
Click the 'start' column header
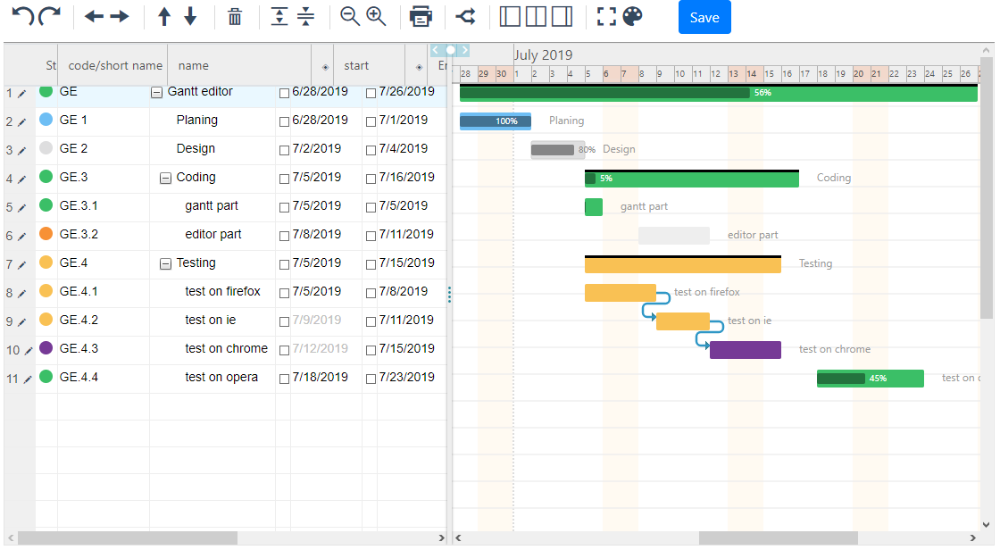(x=356, y=66)
